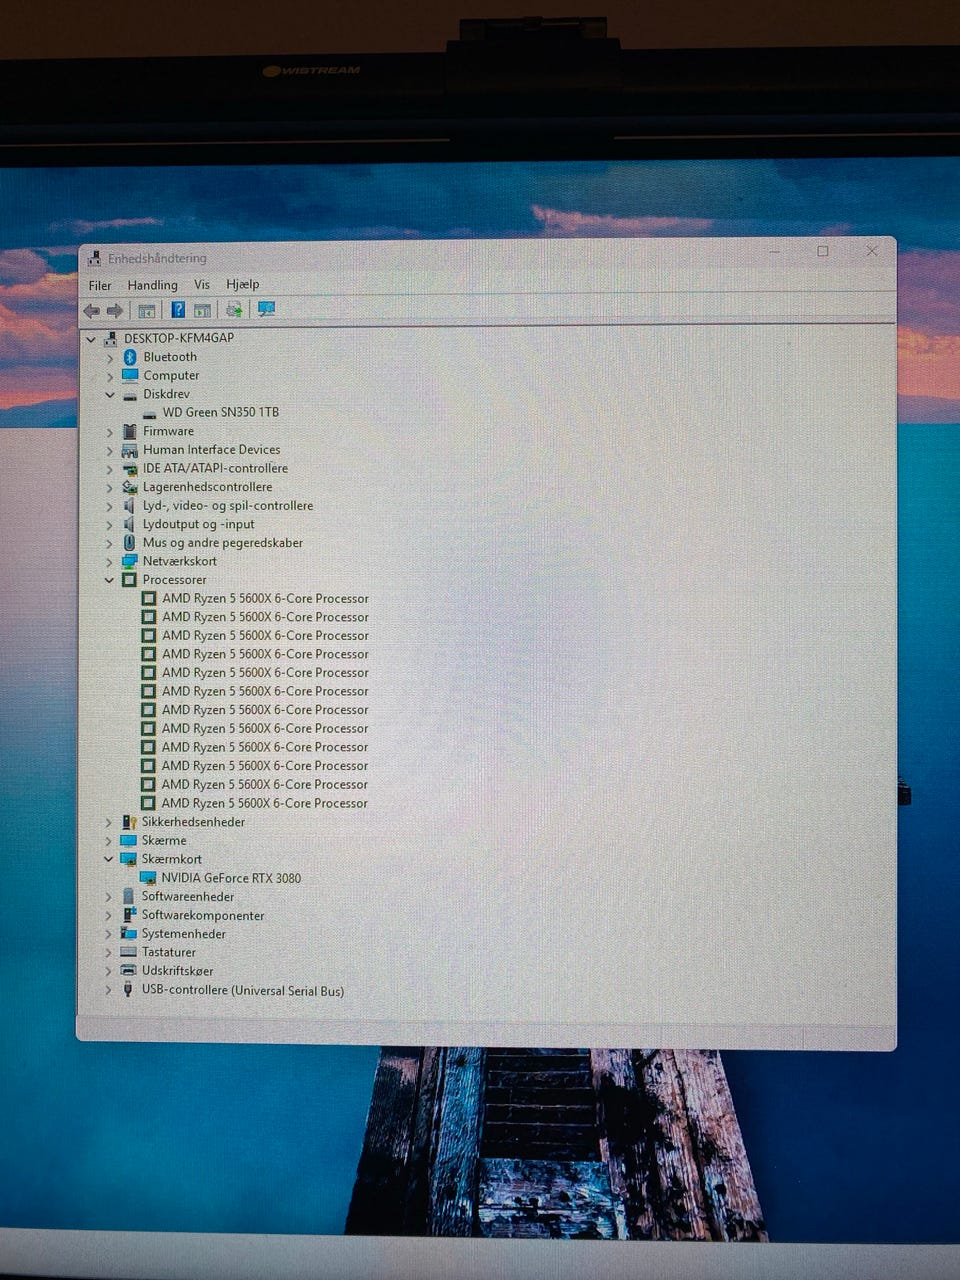Expand the USB-controllere chevron

click(108, 990)
